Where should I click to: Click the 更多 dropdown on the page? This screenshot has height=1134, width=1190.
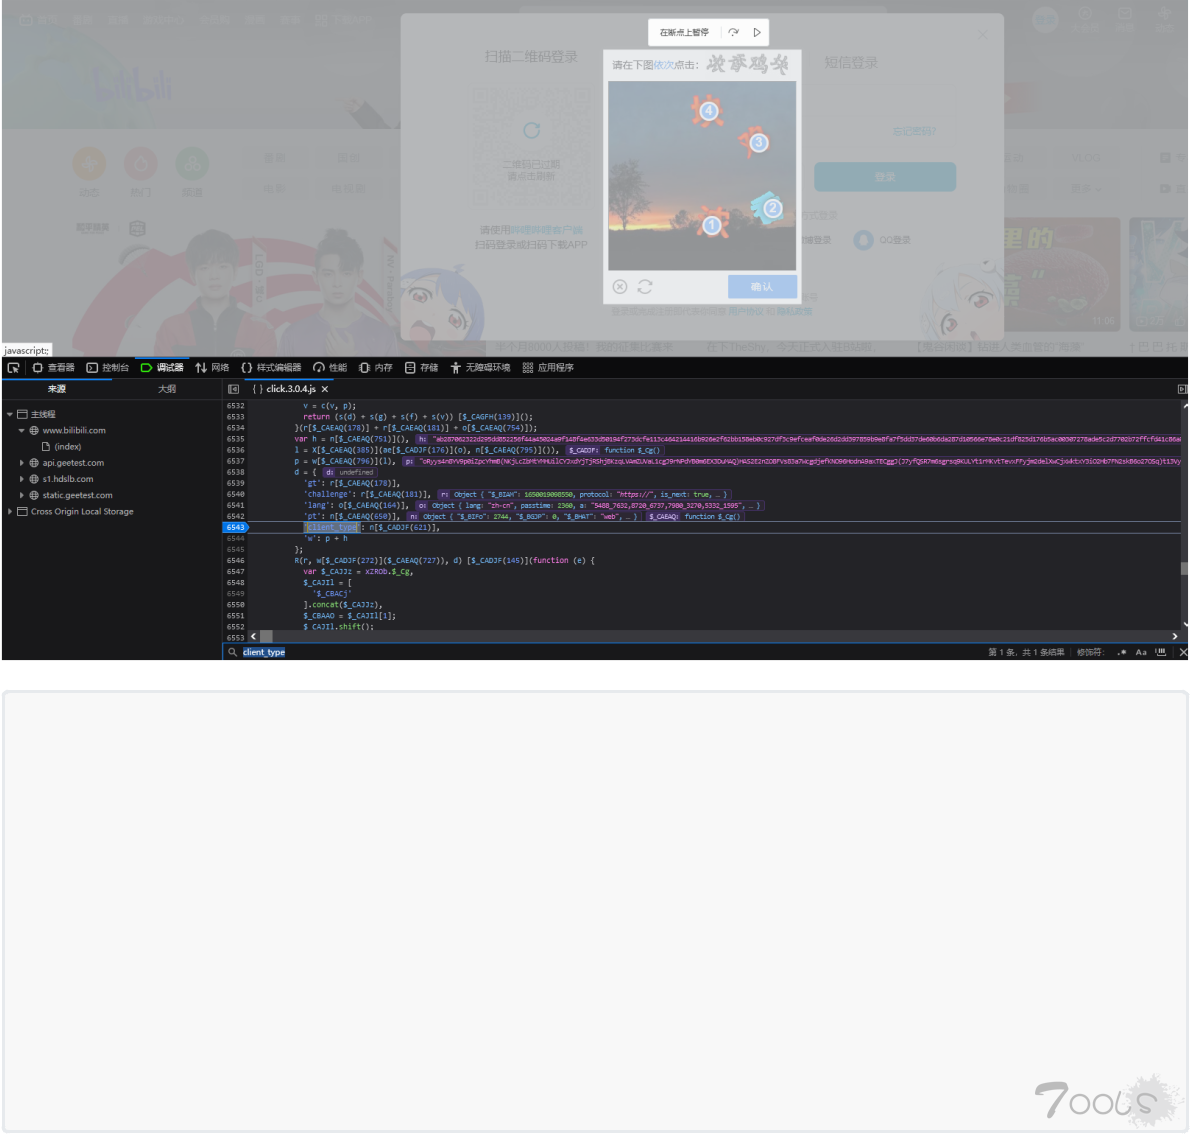click(1085, 188)
